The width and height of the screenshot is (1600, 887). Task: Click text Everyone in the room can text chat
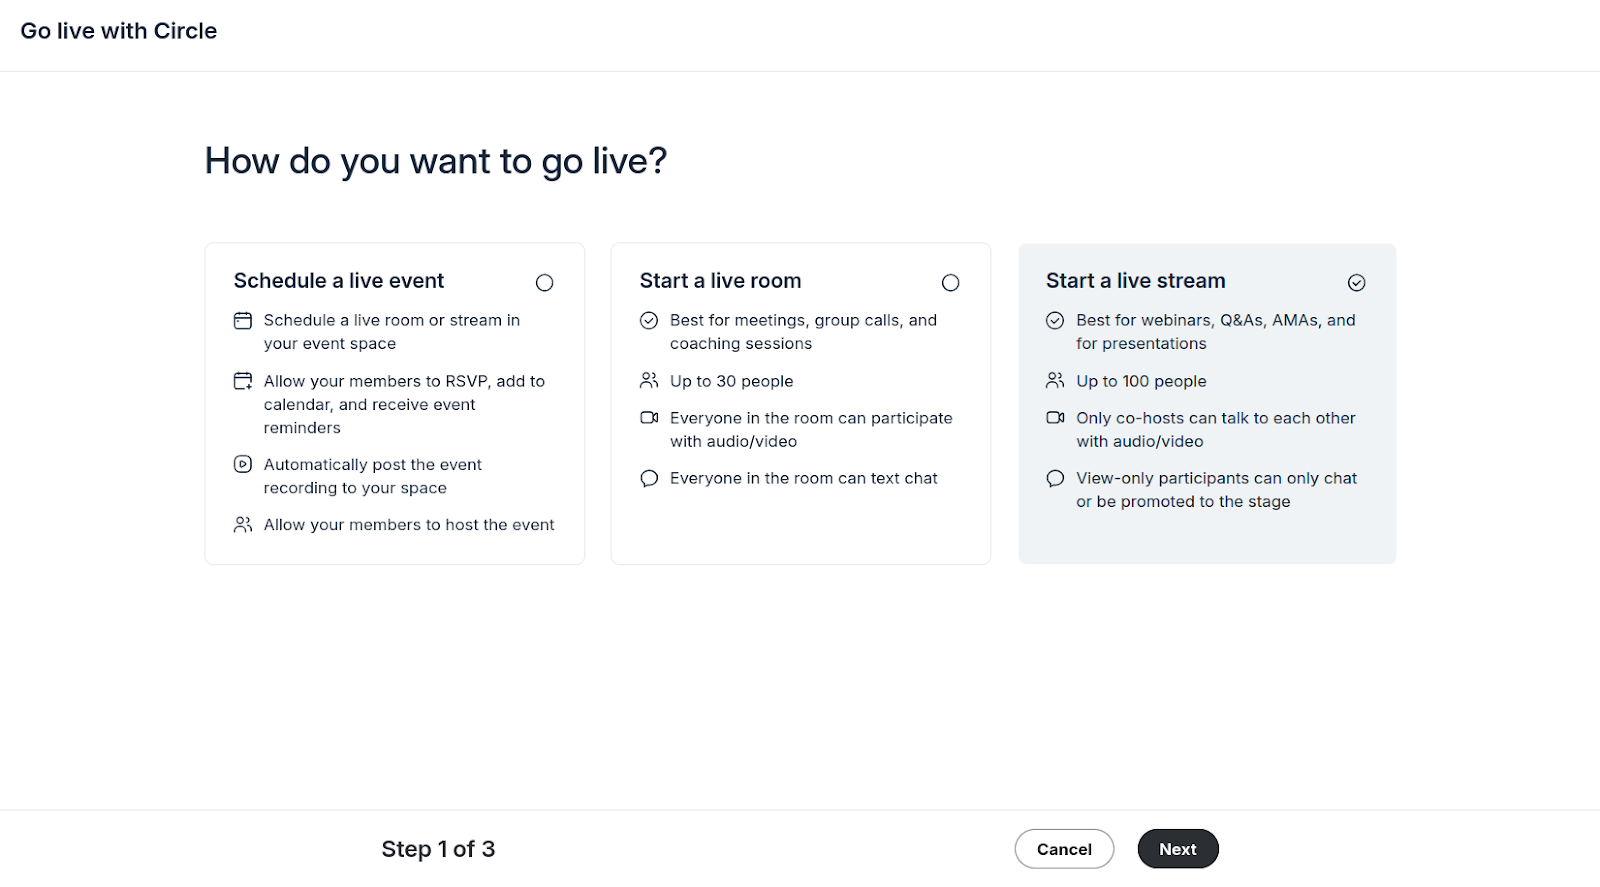pyautogui.click(x=804, y=478)
